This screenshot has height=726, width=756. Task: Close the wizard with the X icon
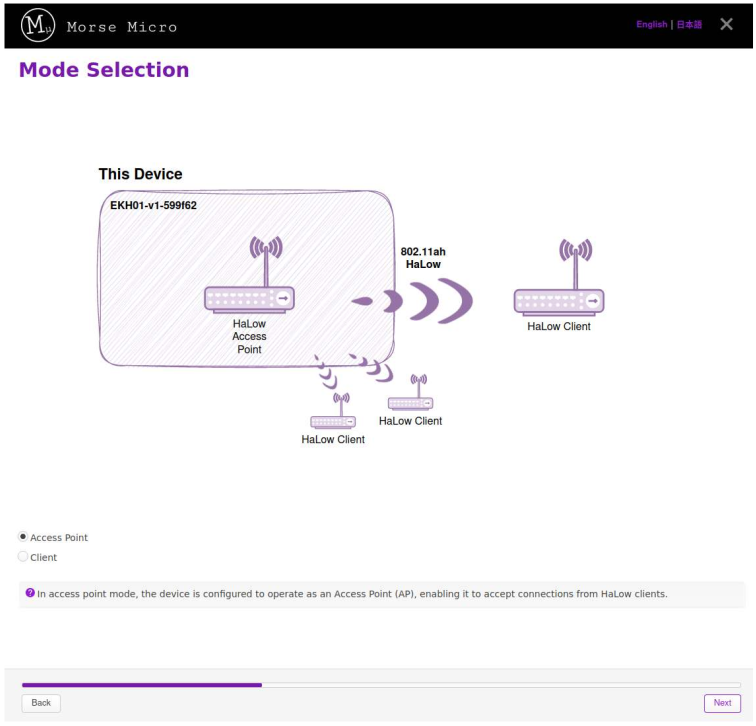(x=727, y=24)
